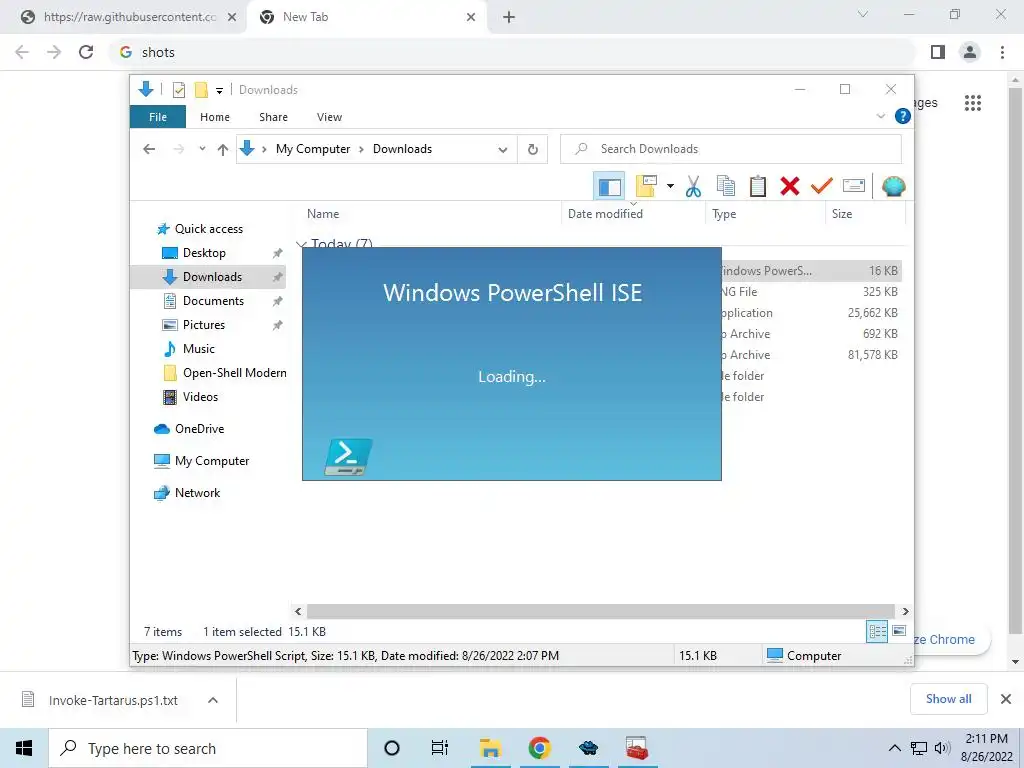Open File Explorer from the taskbar
The width and height of the screenshot is (1024, 768).
click(x=490, y=748)
